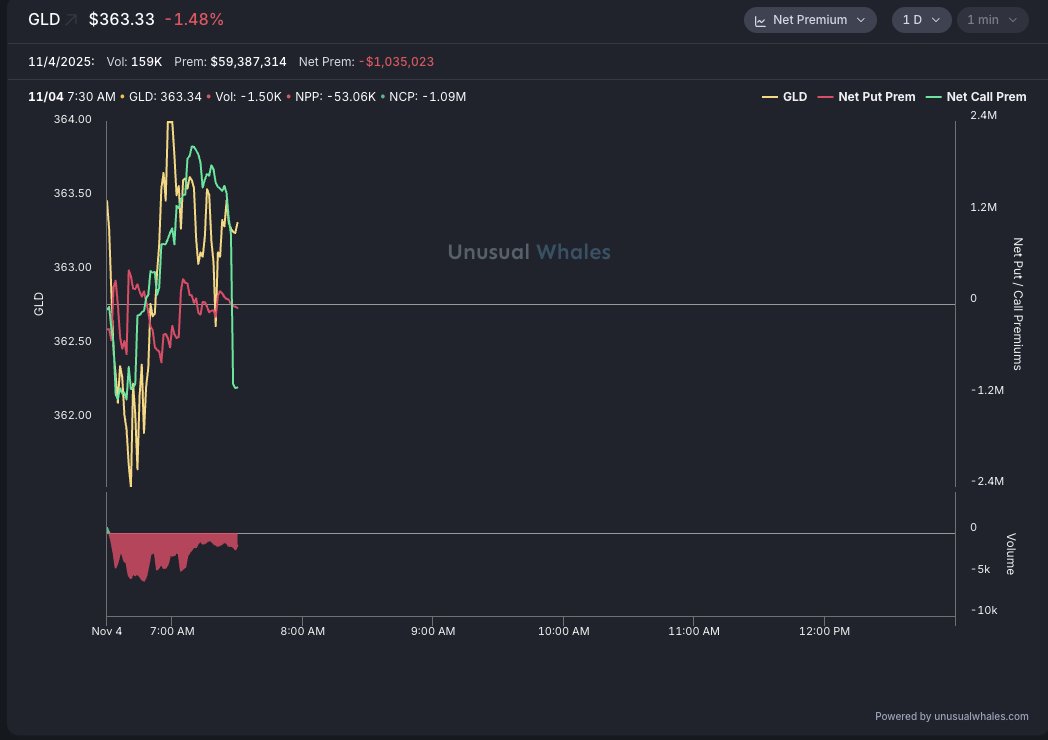Open the Powered by unusualwhales.com link
Viewport: 1048px width, 740px height.
(951, 716)
